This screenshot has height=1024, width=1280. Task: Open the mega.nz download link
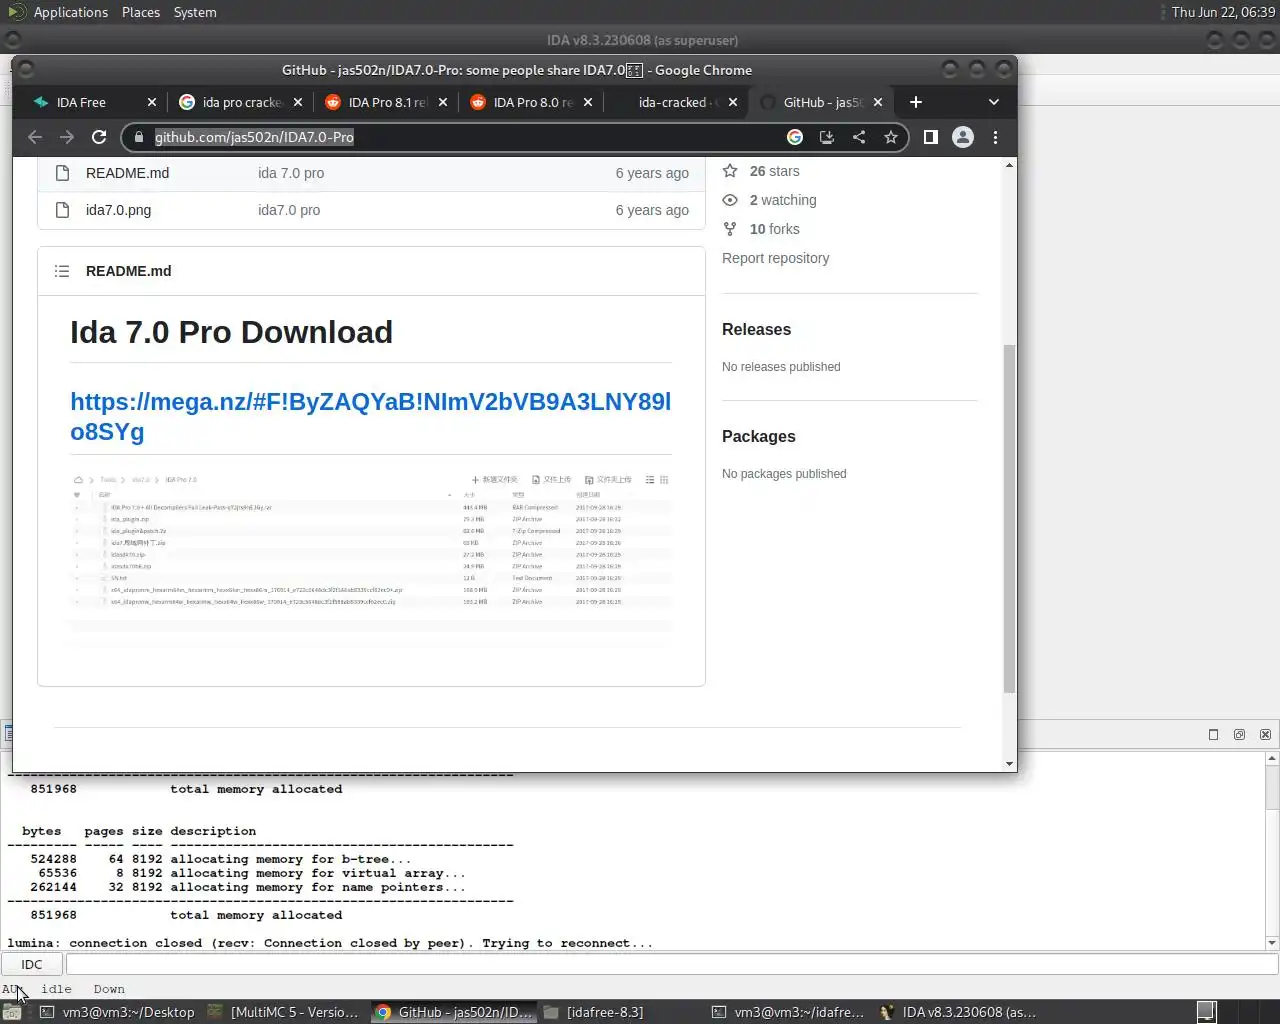[x=370, y=416]
